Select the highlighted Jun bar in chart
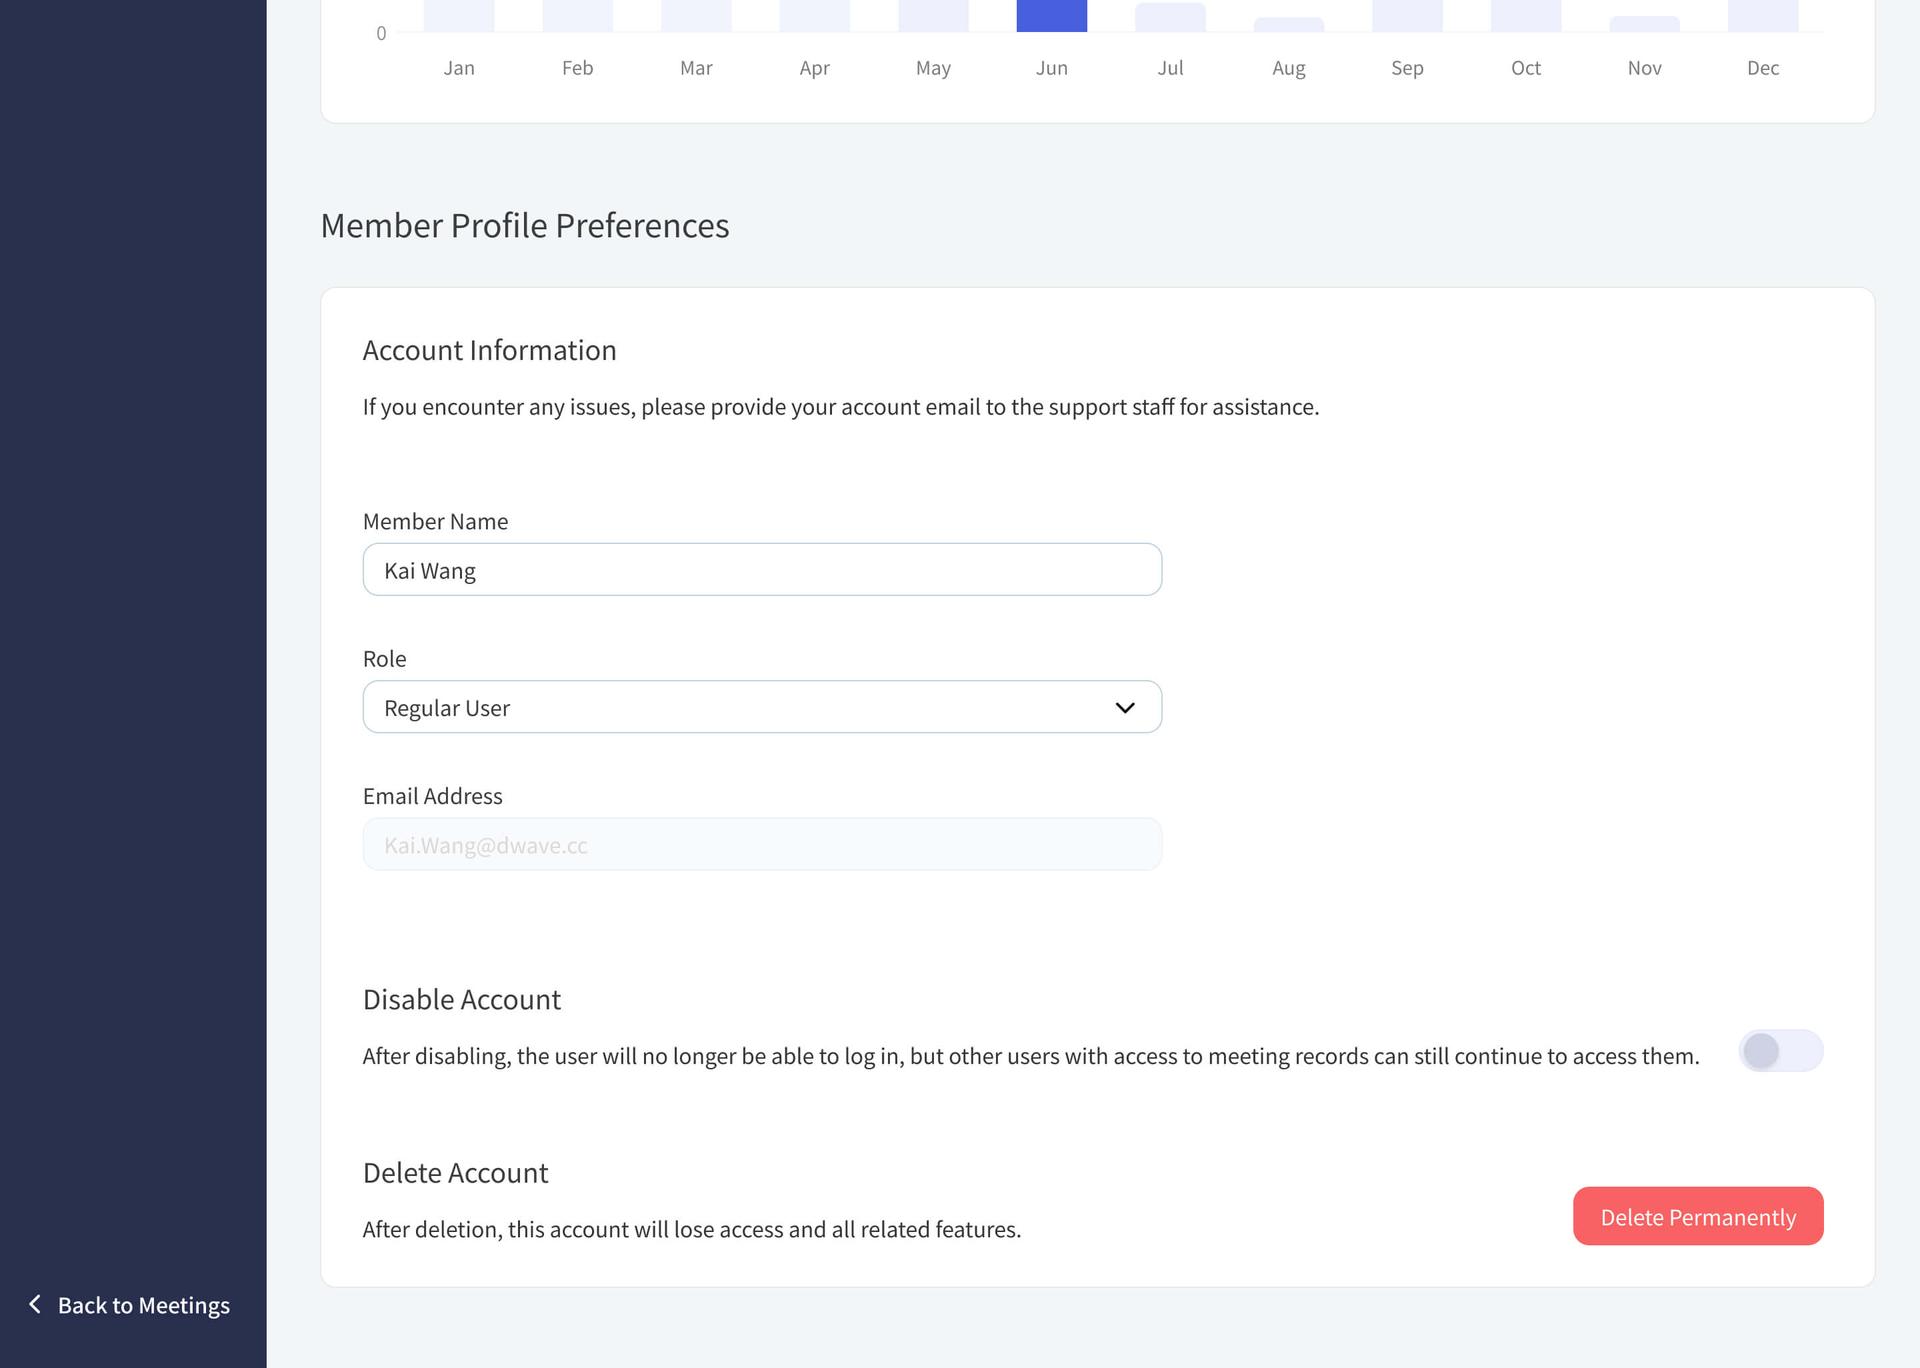The width and height of the screenshot is (1920, 1368). point(1051,16)
